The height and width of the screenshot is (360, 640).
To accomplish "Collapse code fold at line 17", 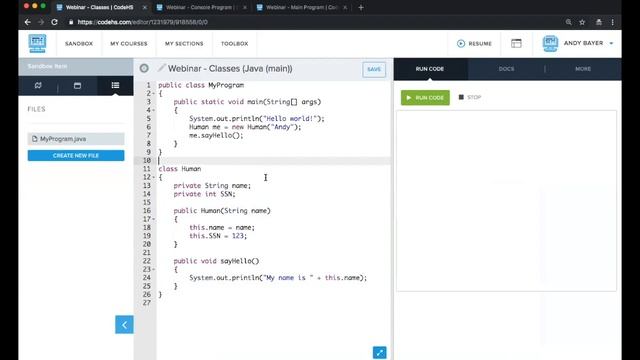I will coord(153,219).
